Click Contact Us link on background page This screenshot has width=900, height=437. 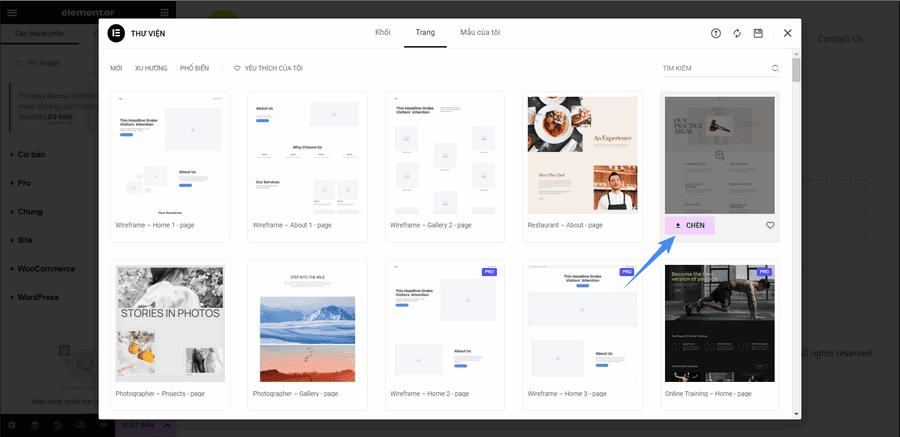pos(840,39)
